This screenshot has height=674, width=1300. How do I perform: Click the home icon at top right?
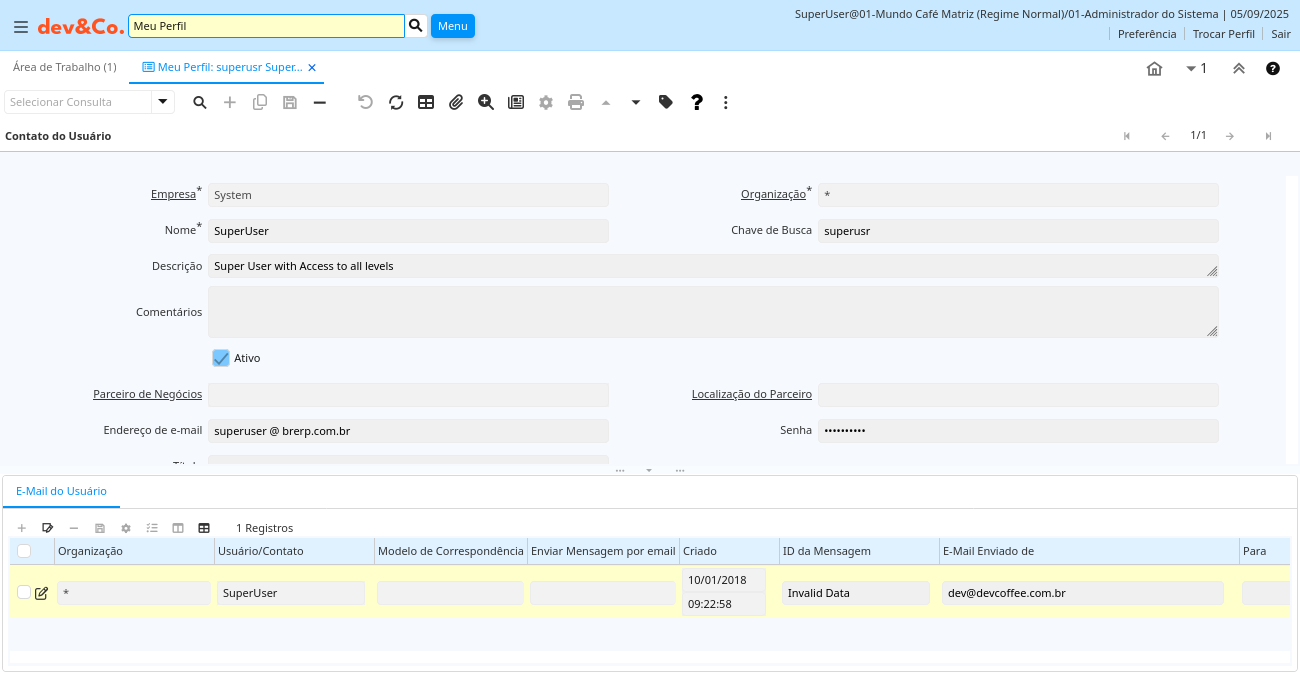(x=1154, y=69)
